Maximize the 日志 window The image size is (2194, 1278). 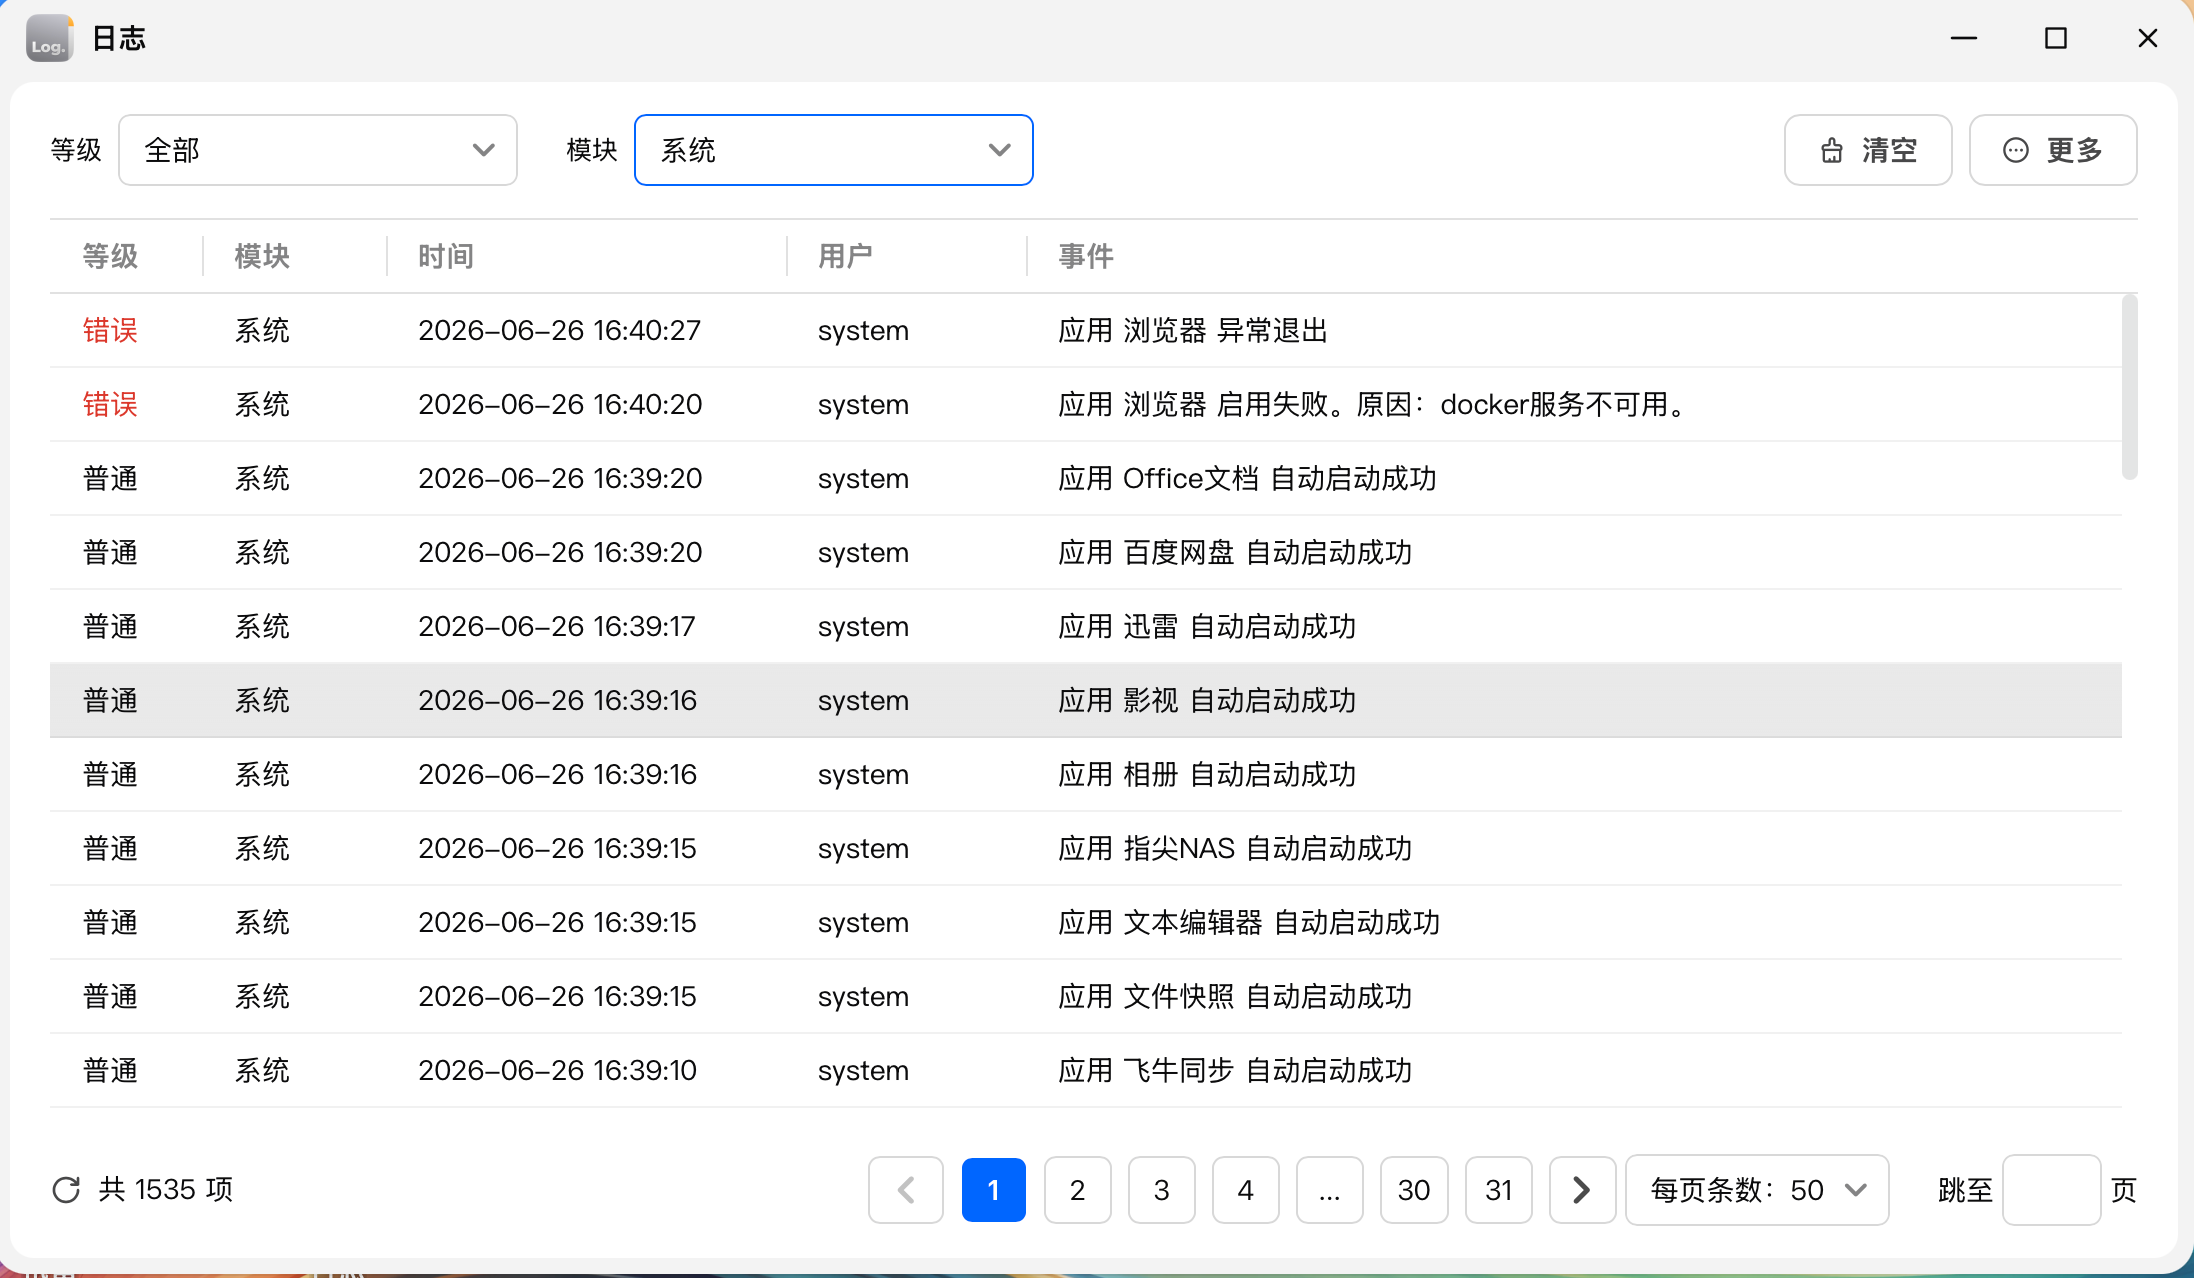pos(2056,38)
